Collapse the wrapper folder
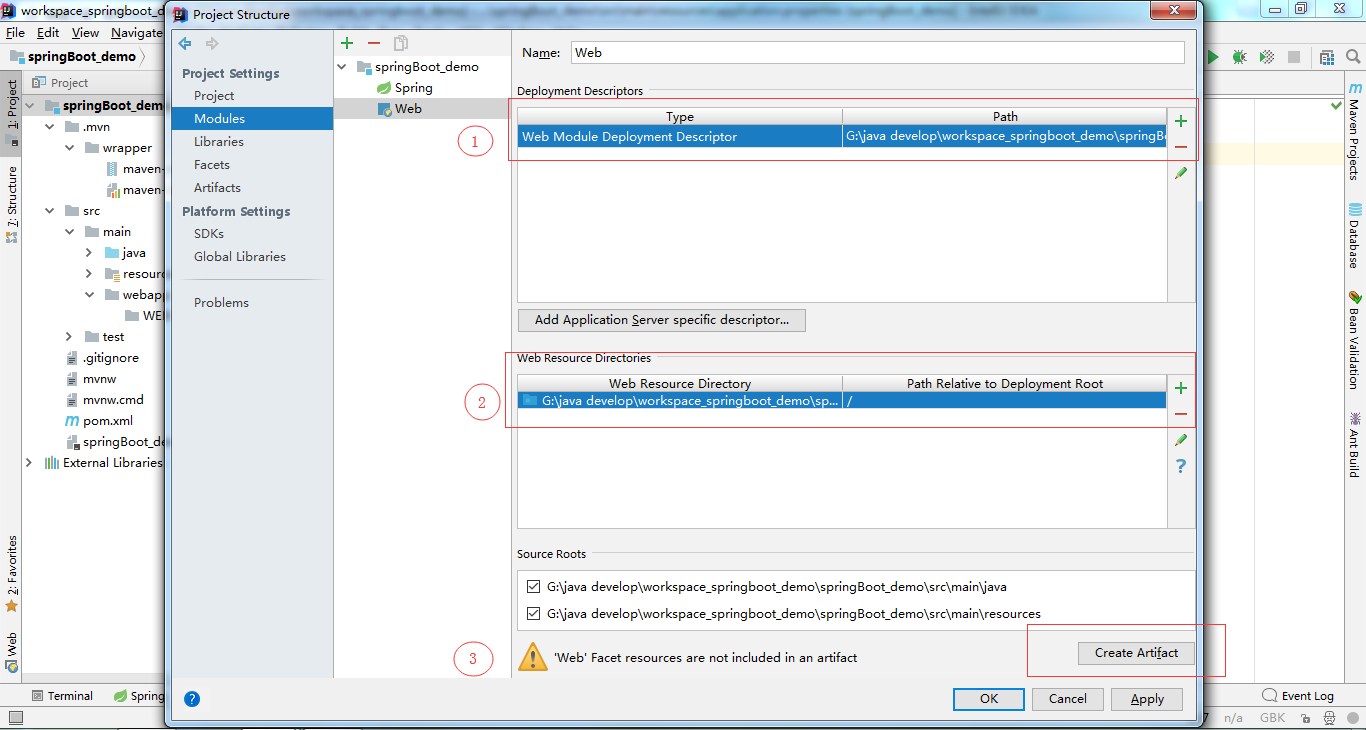Image resolution: width=1366 pixels, height=730 pixels. [x=70, y=148]
